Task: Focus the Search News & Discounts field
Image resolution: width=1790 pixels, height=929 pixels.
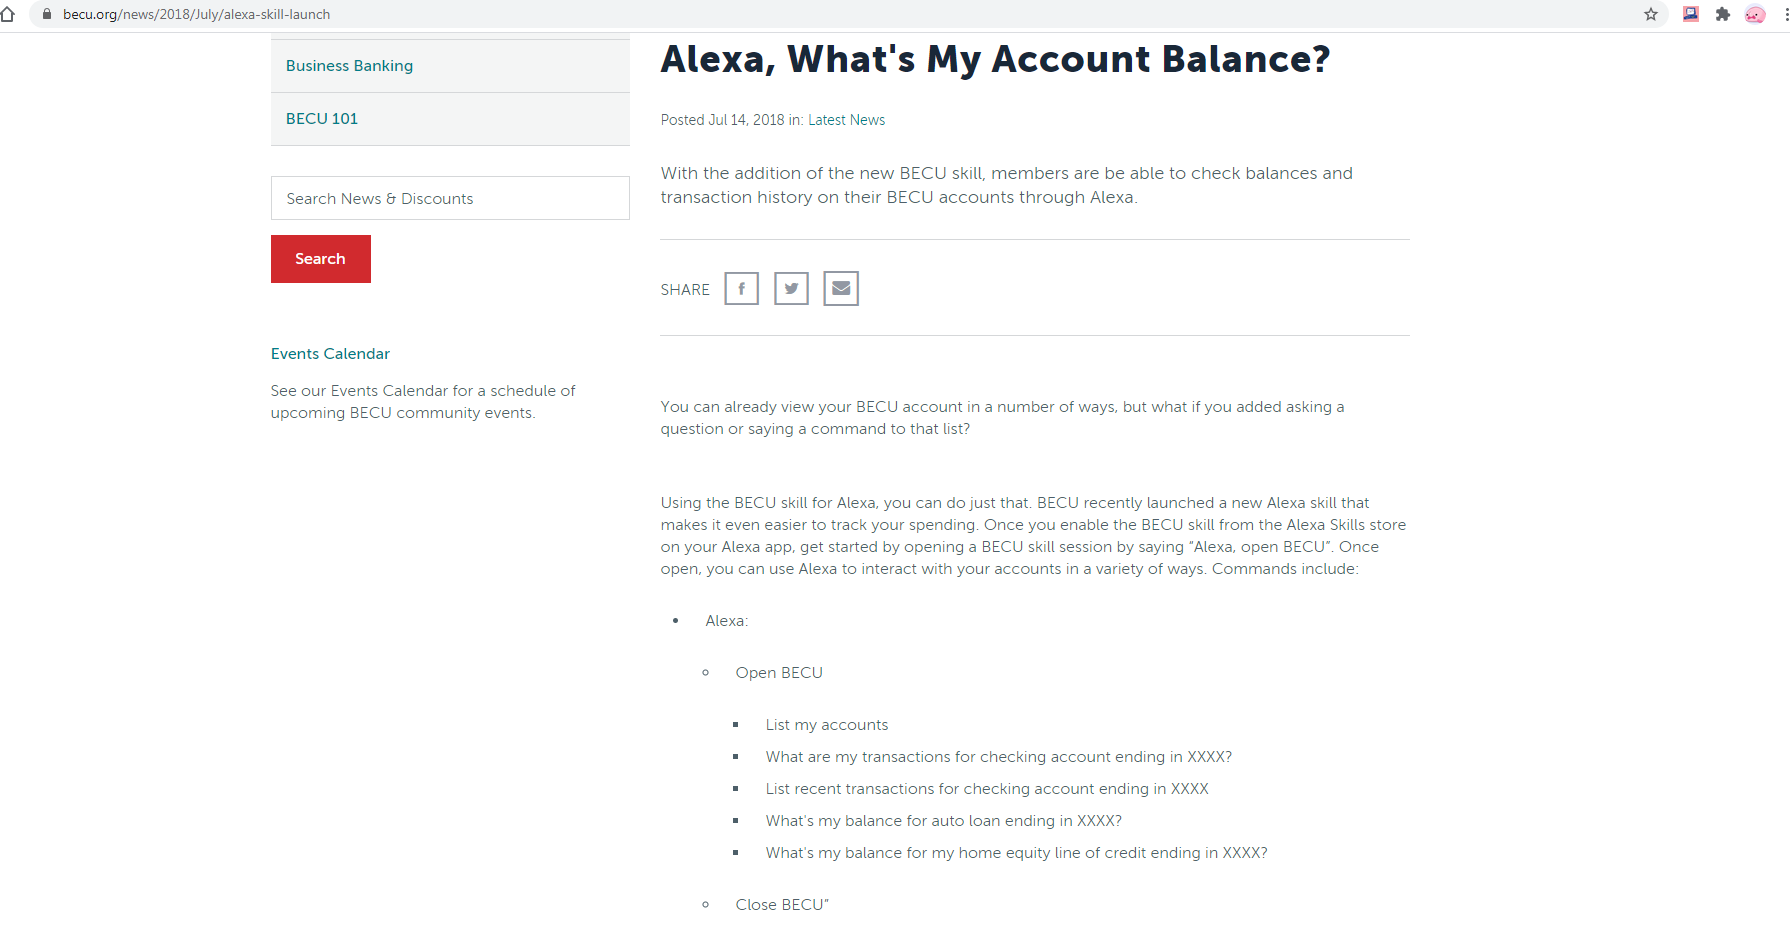Action: click(x=450, y=198)
